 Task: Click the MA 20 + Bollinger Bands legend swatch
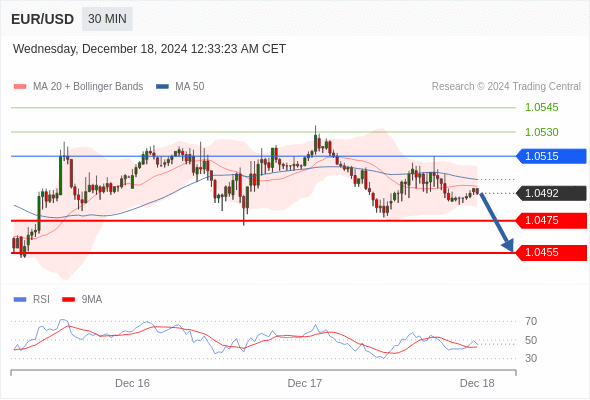point(20,87)
